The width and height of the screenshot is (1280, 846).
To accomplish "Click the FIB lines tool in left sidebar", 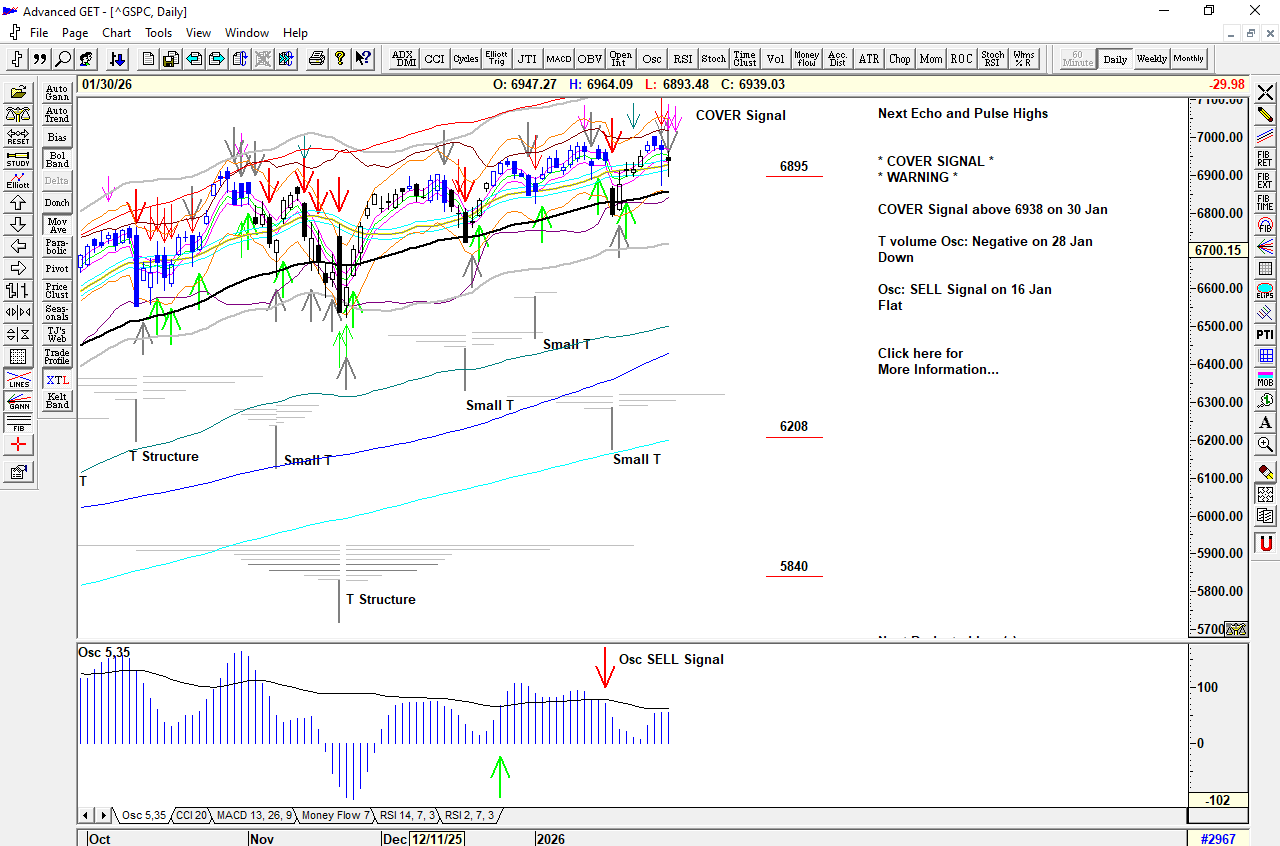I will tap(18, 423).
